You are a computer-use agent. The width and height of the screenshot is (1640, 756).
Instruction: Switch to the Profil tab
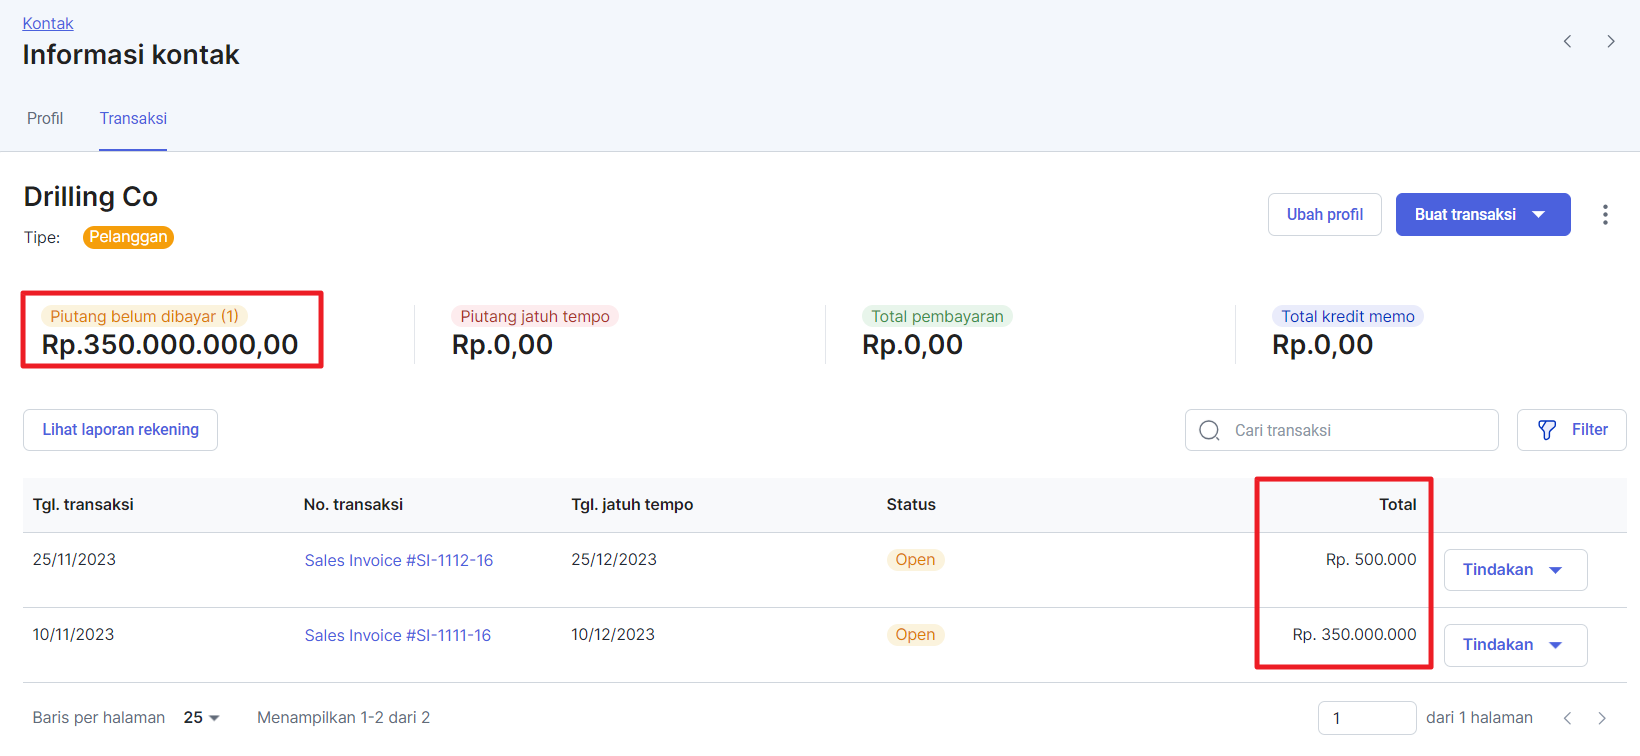(45, 119)
